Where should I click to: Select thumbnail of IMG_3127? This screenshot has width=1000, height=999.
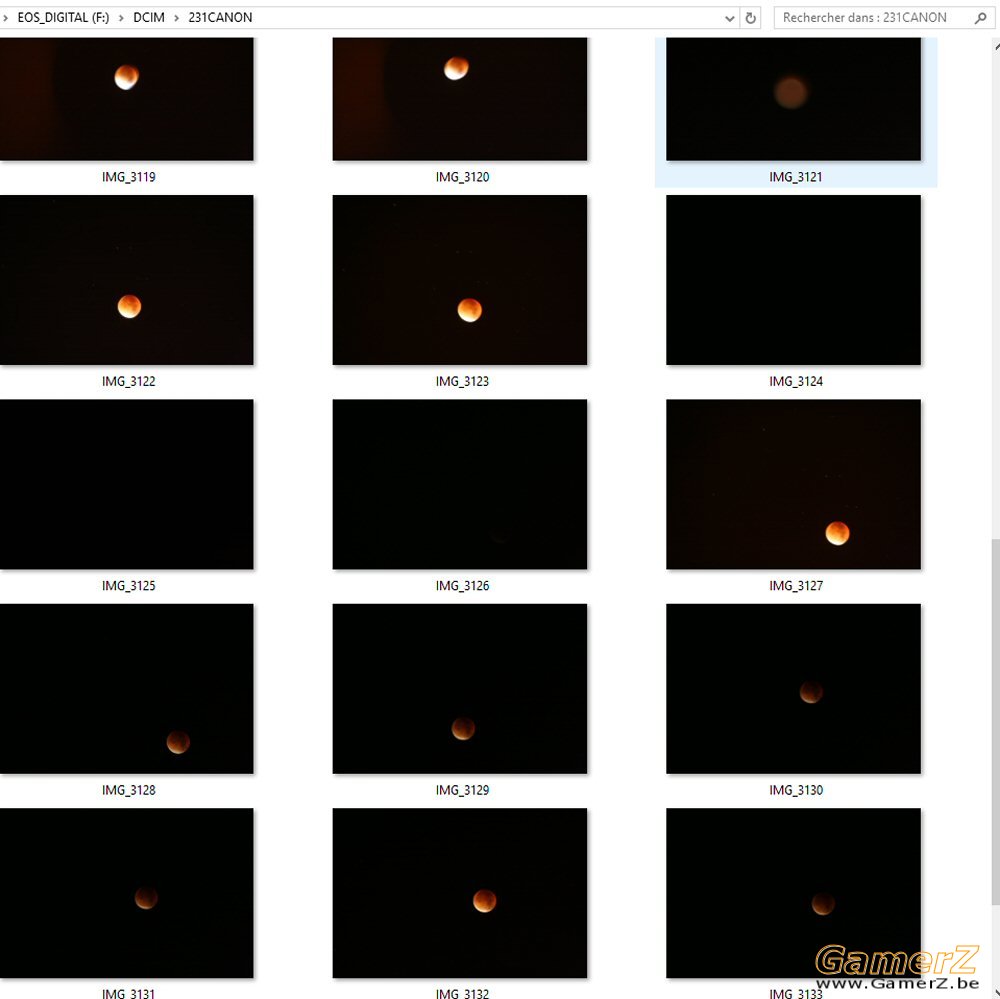click(793, 484)
